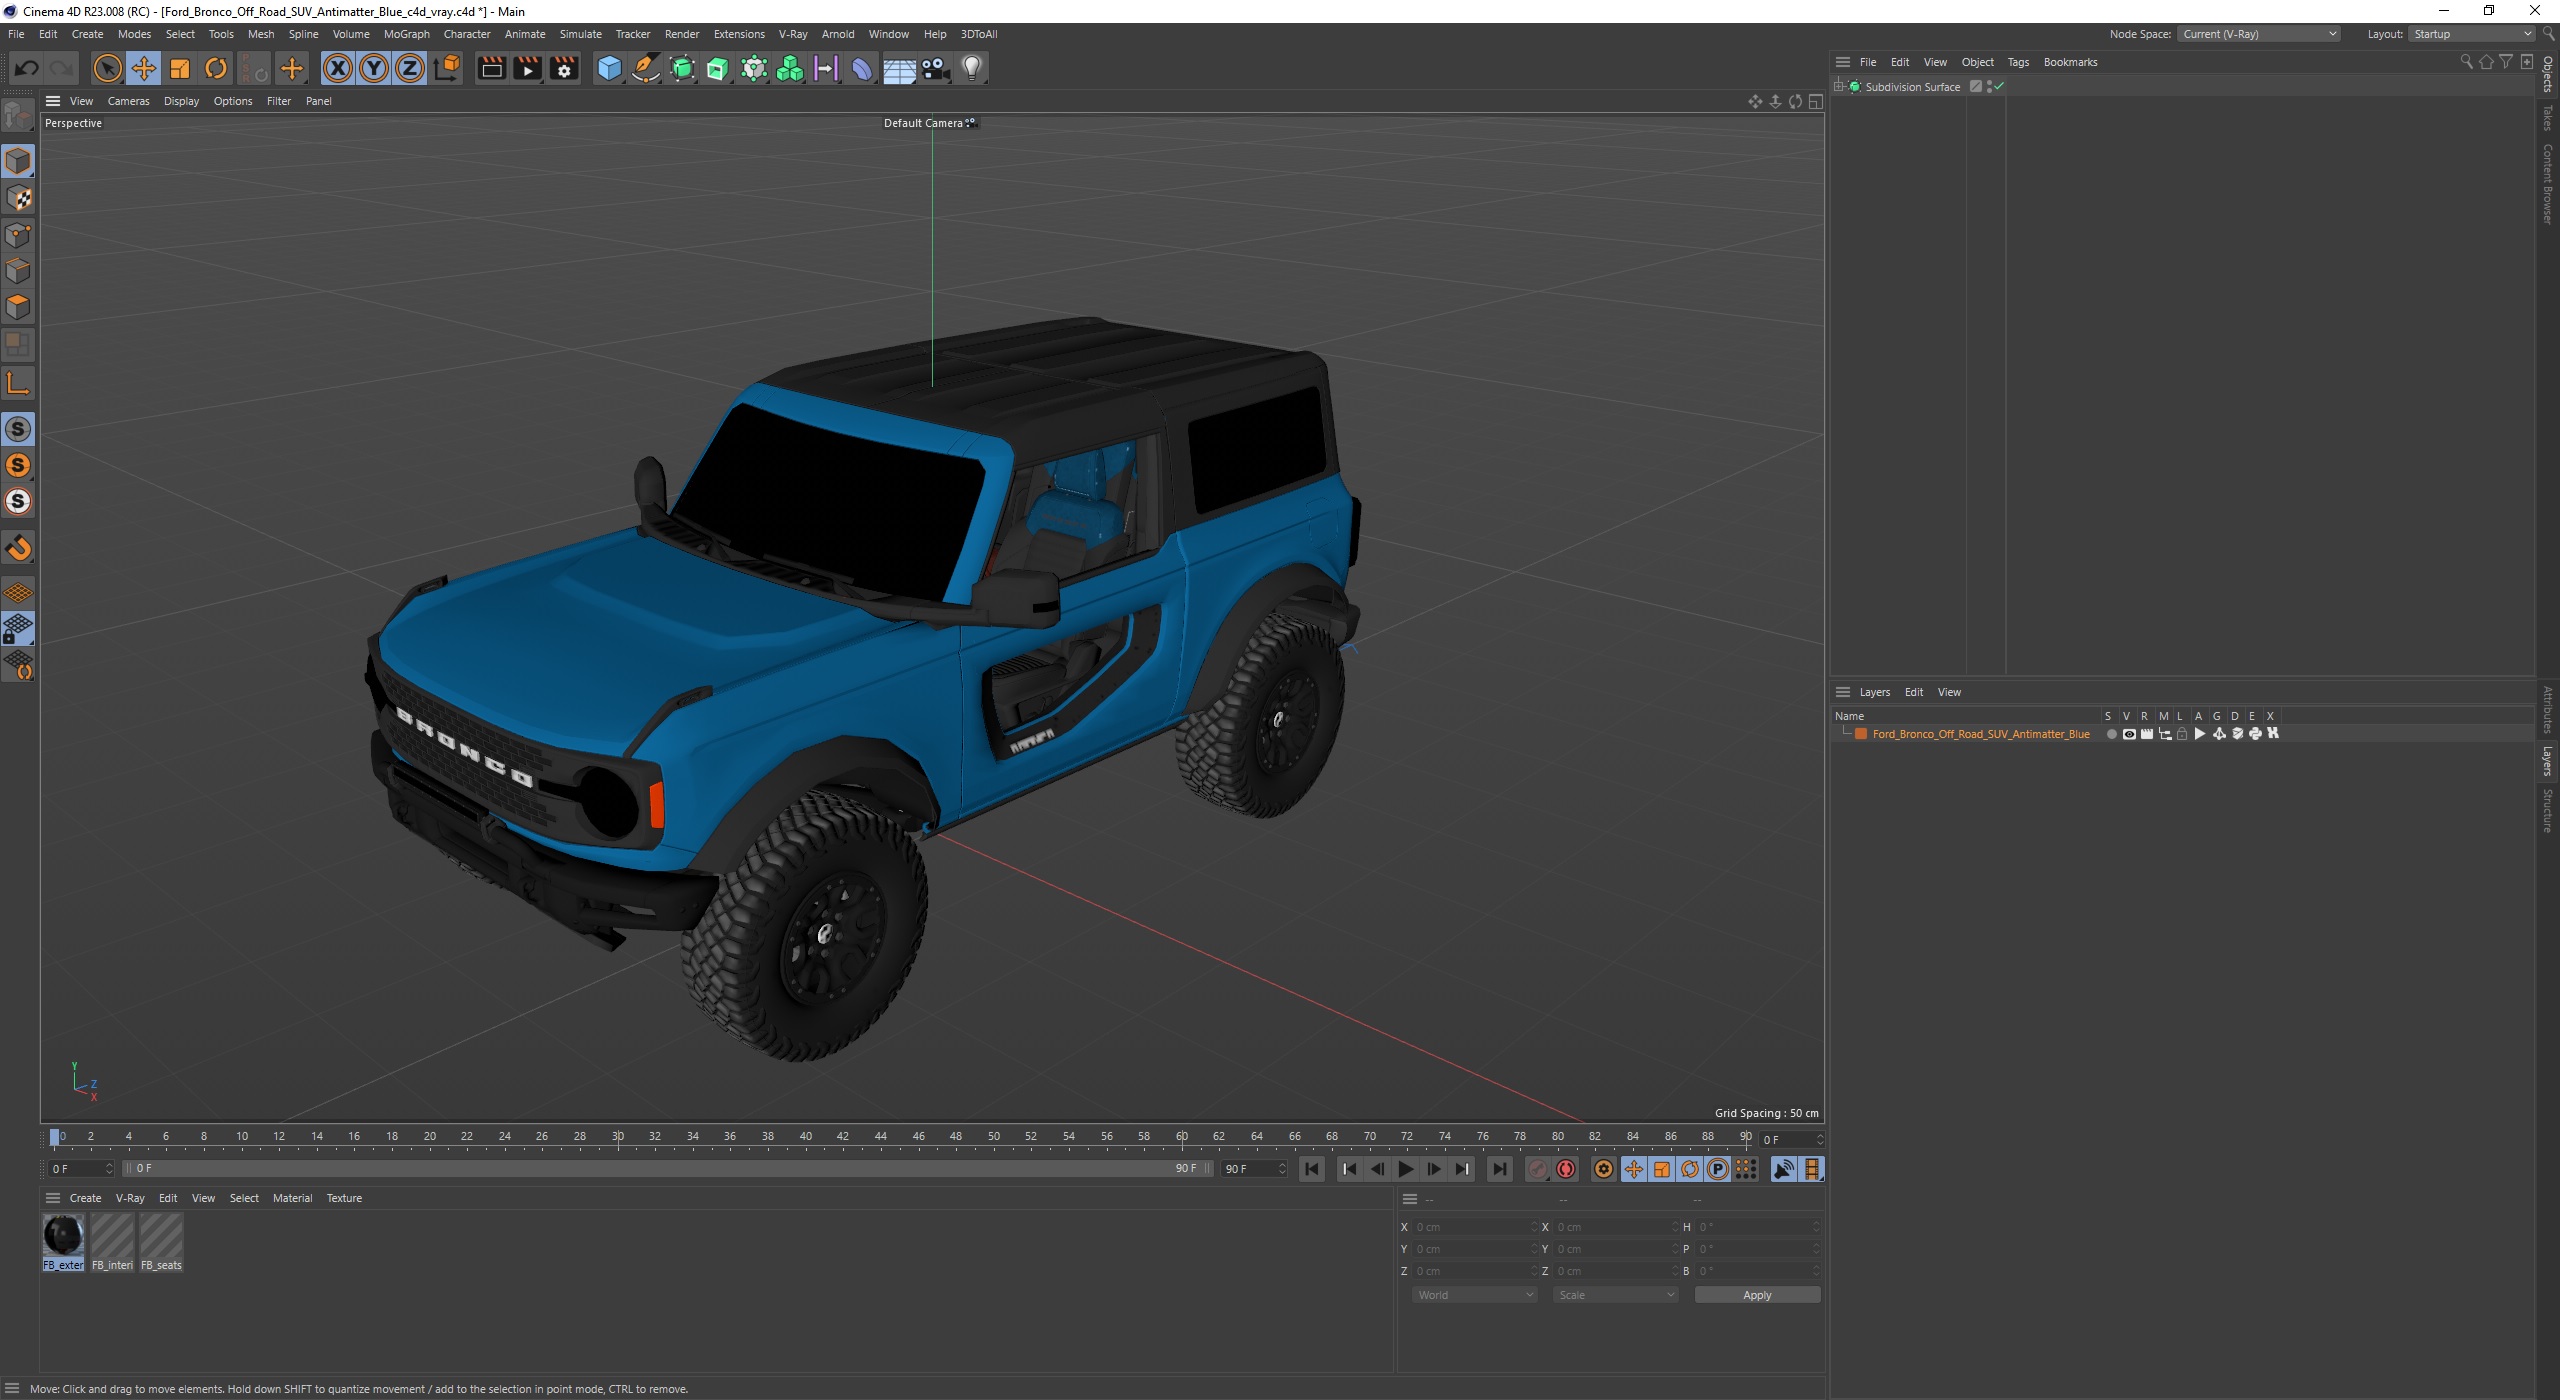Screen dimensions: 2560x1400
Task: Select the Spline Pen tool
Action: [x=646, y=68]
